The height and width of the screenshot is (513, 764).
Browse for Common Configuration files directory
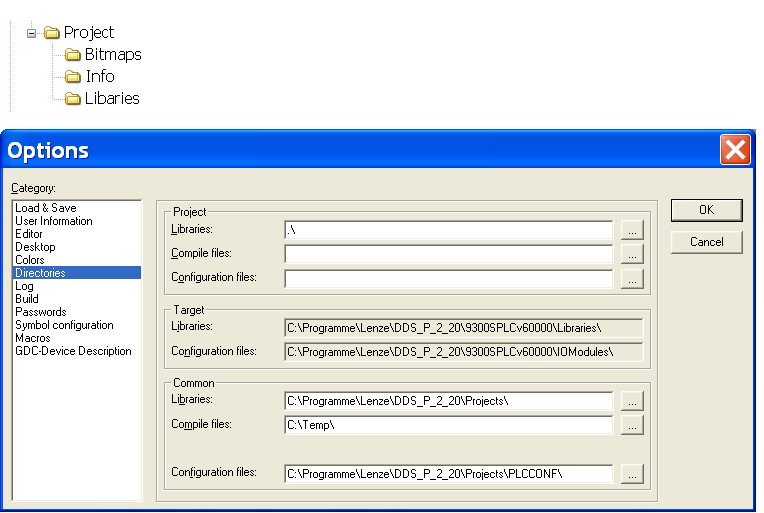pos(631,474)
